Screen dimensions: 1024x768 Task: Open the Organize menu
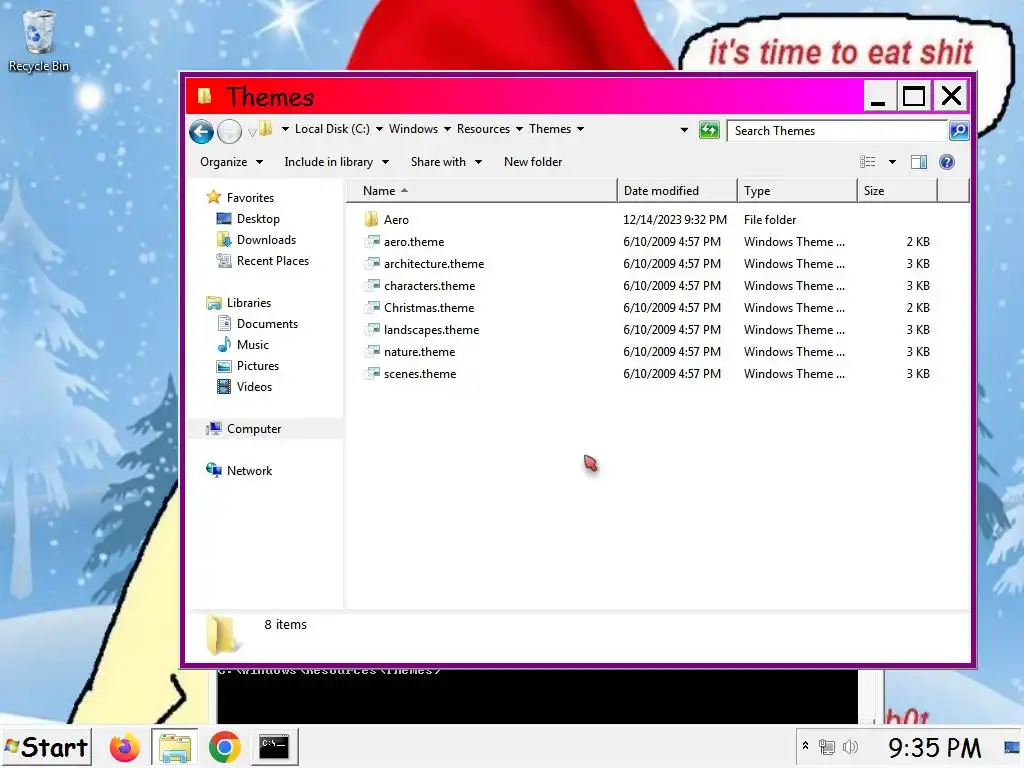231,162
